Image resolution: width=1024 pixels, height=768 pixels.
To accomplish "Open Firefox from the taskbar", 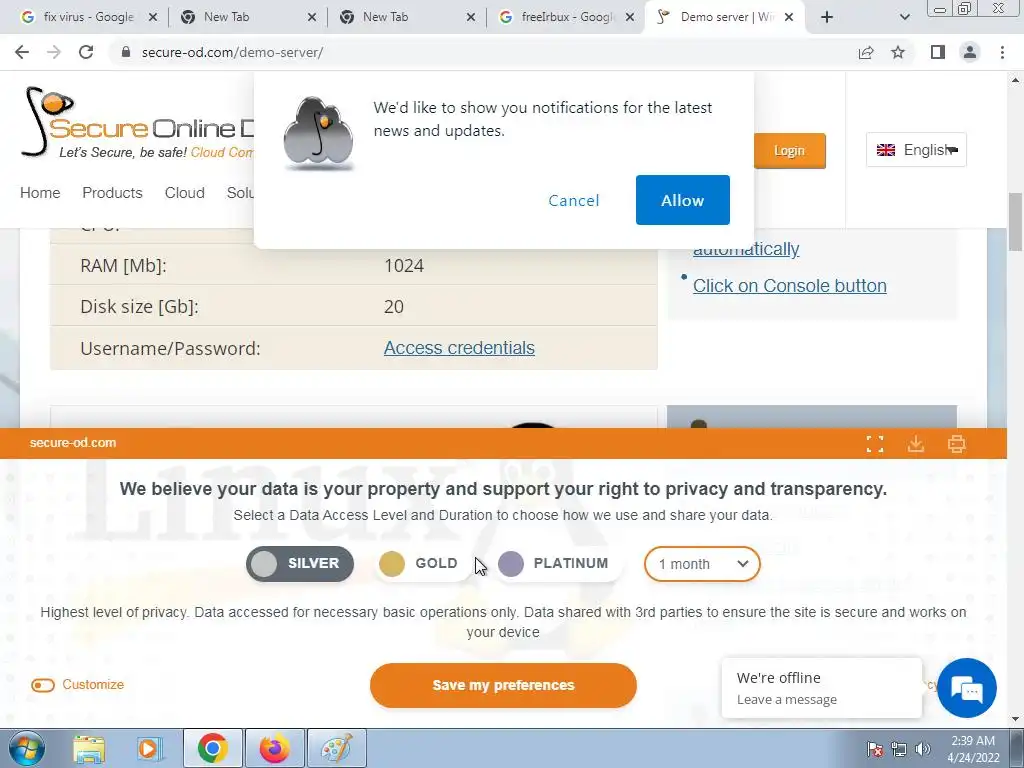I will (x=274, y=748).
